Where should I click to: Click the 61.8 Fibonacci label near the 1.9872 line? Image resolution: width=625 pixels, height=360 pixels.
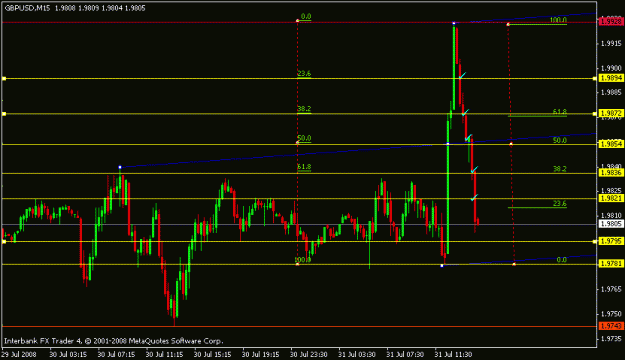560,112
